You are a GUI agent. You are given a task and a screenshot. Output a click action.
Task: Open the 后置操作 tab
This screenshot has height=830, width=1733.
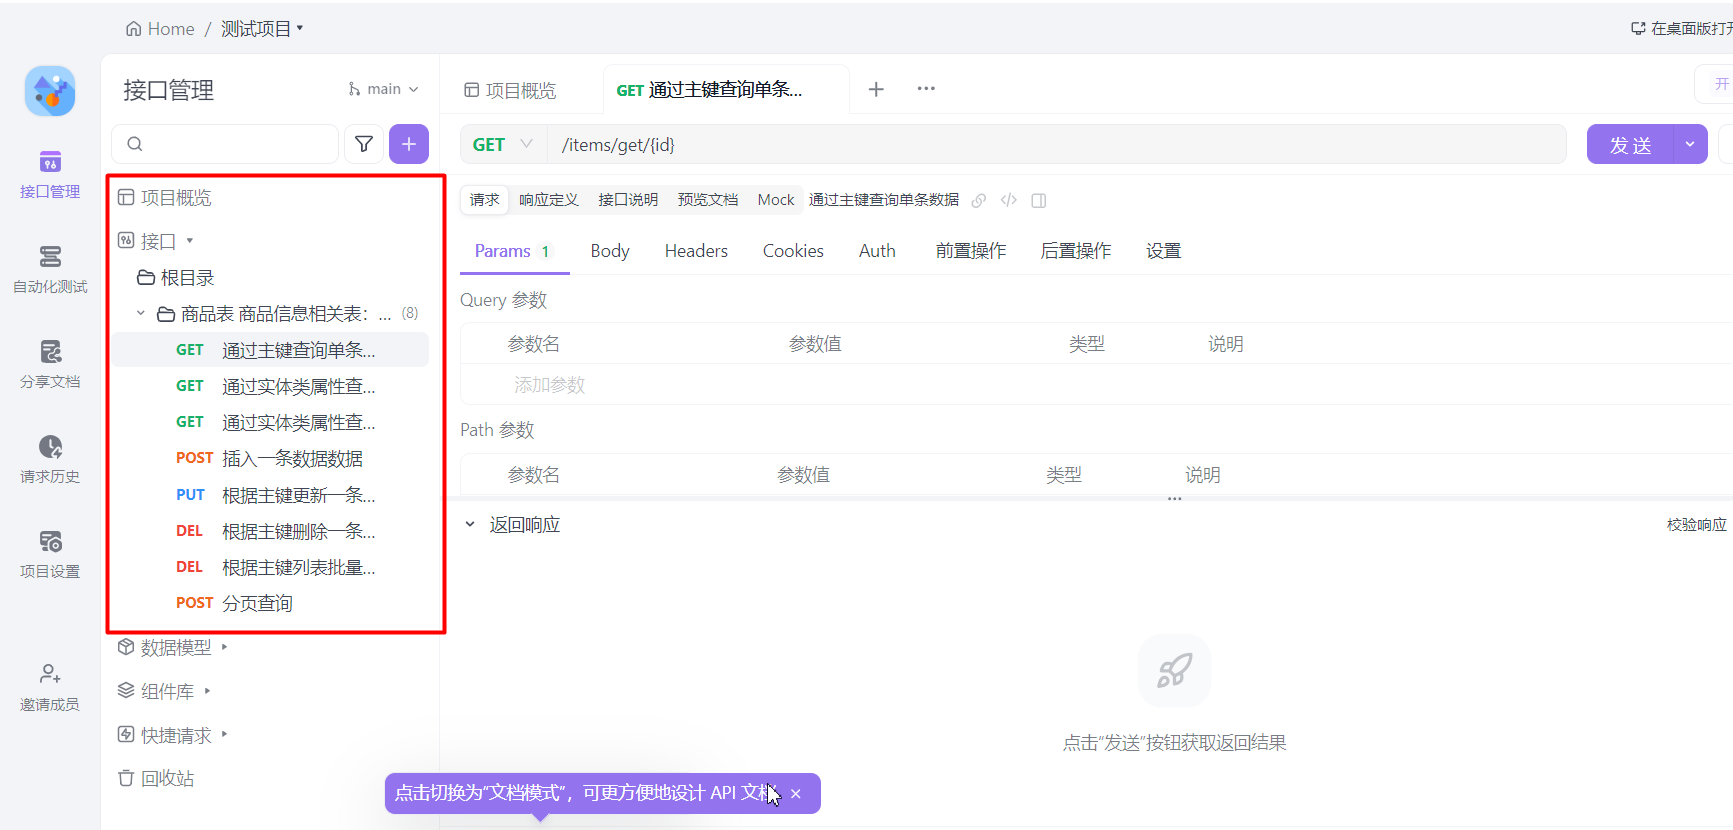coord(1076,251)
